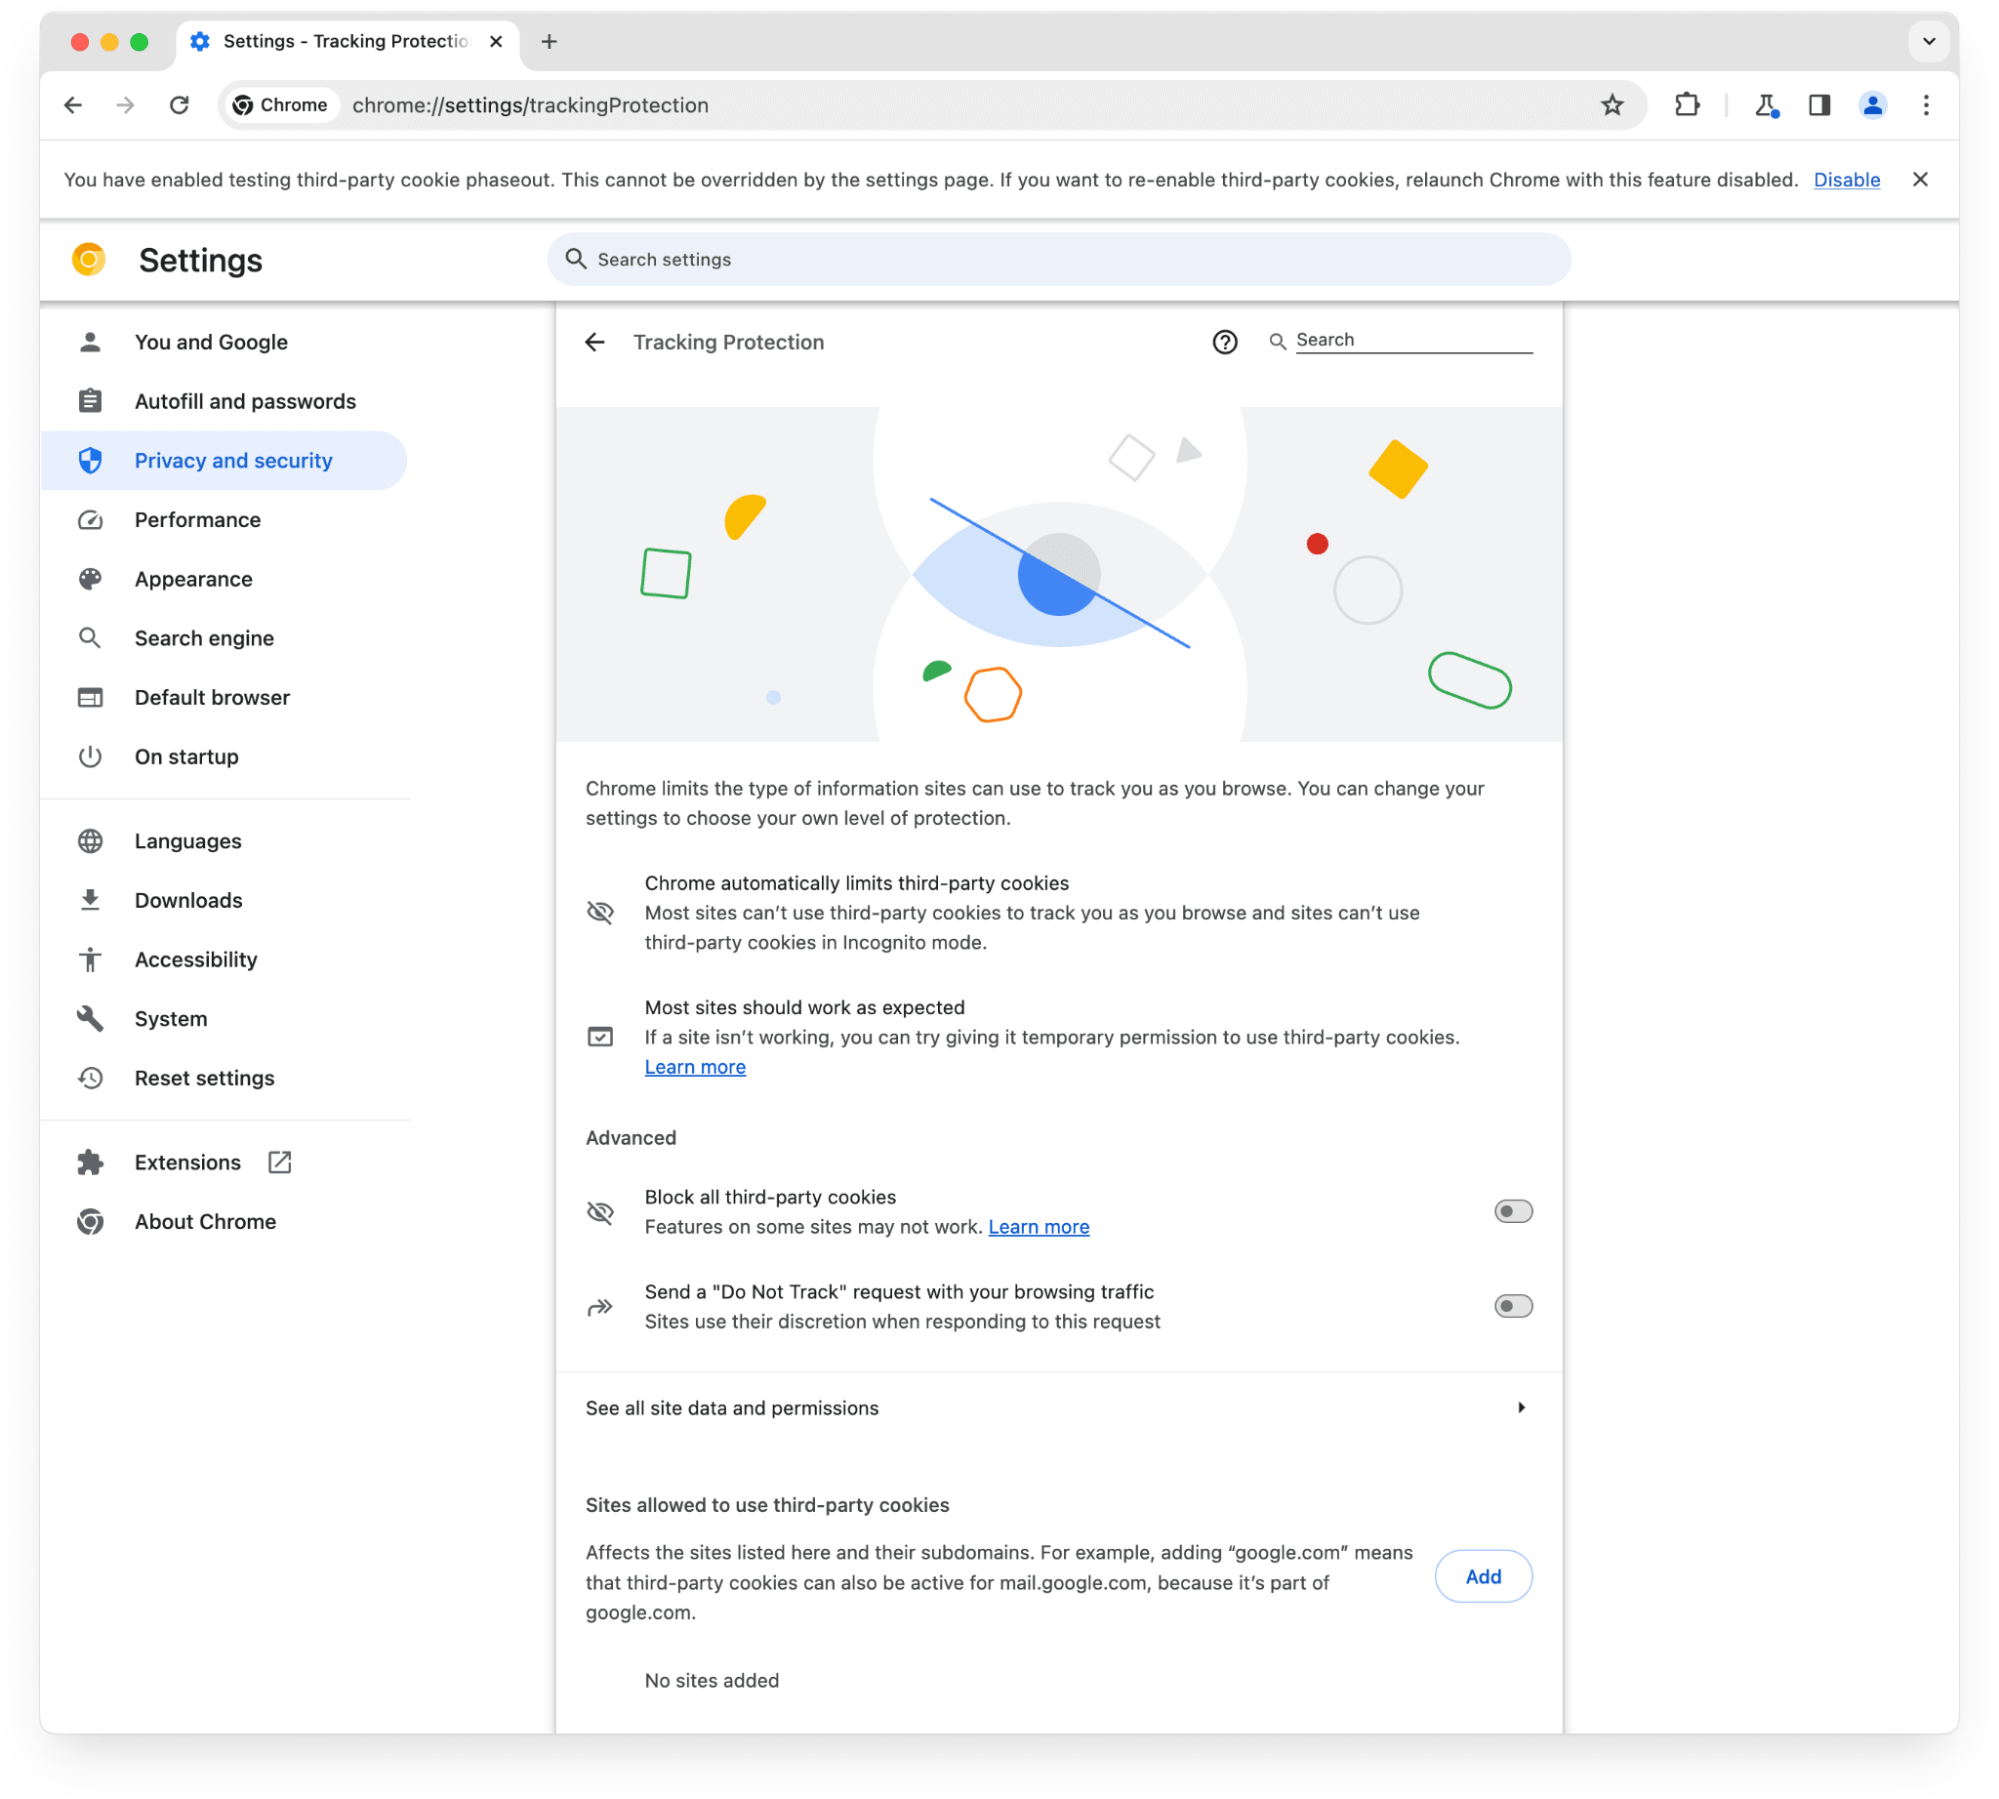Click the You and Google person icon
This screenshot has height=1799, width=1999.
(89, 342)
